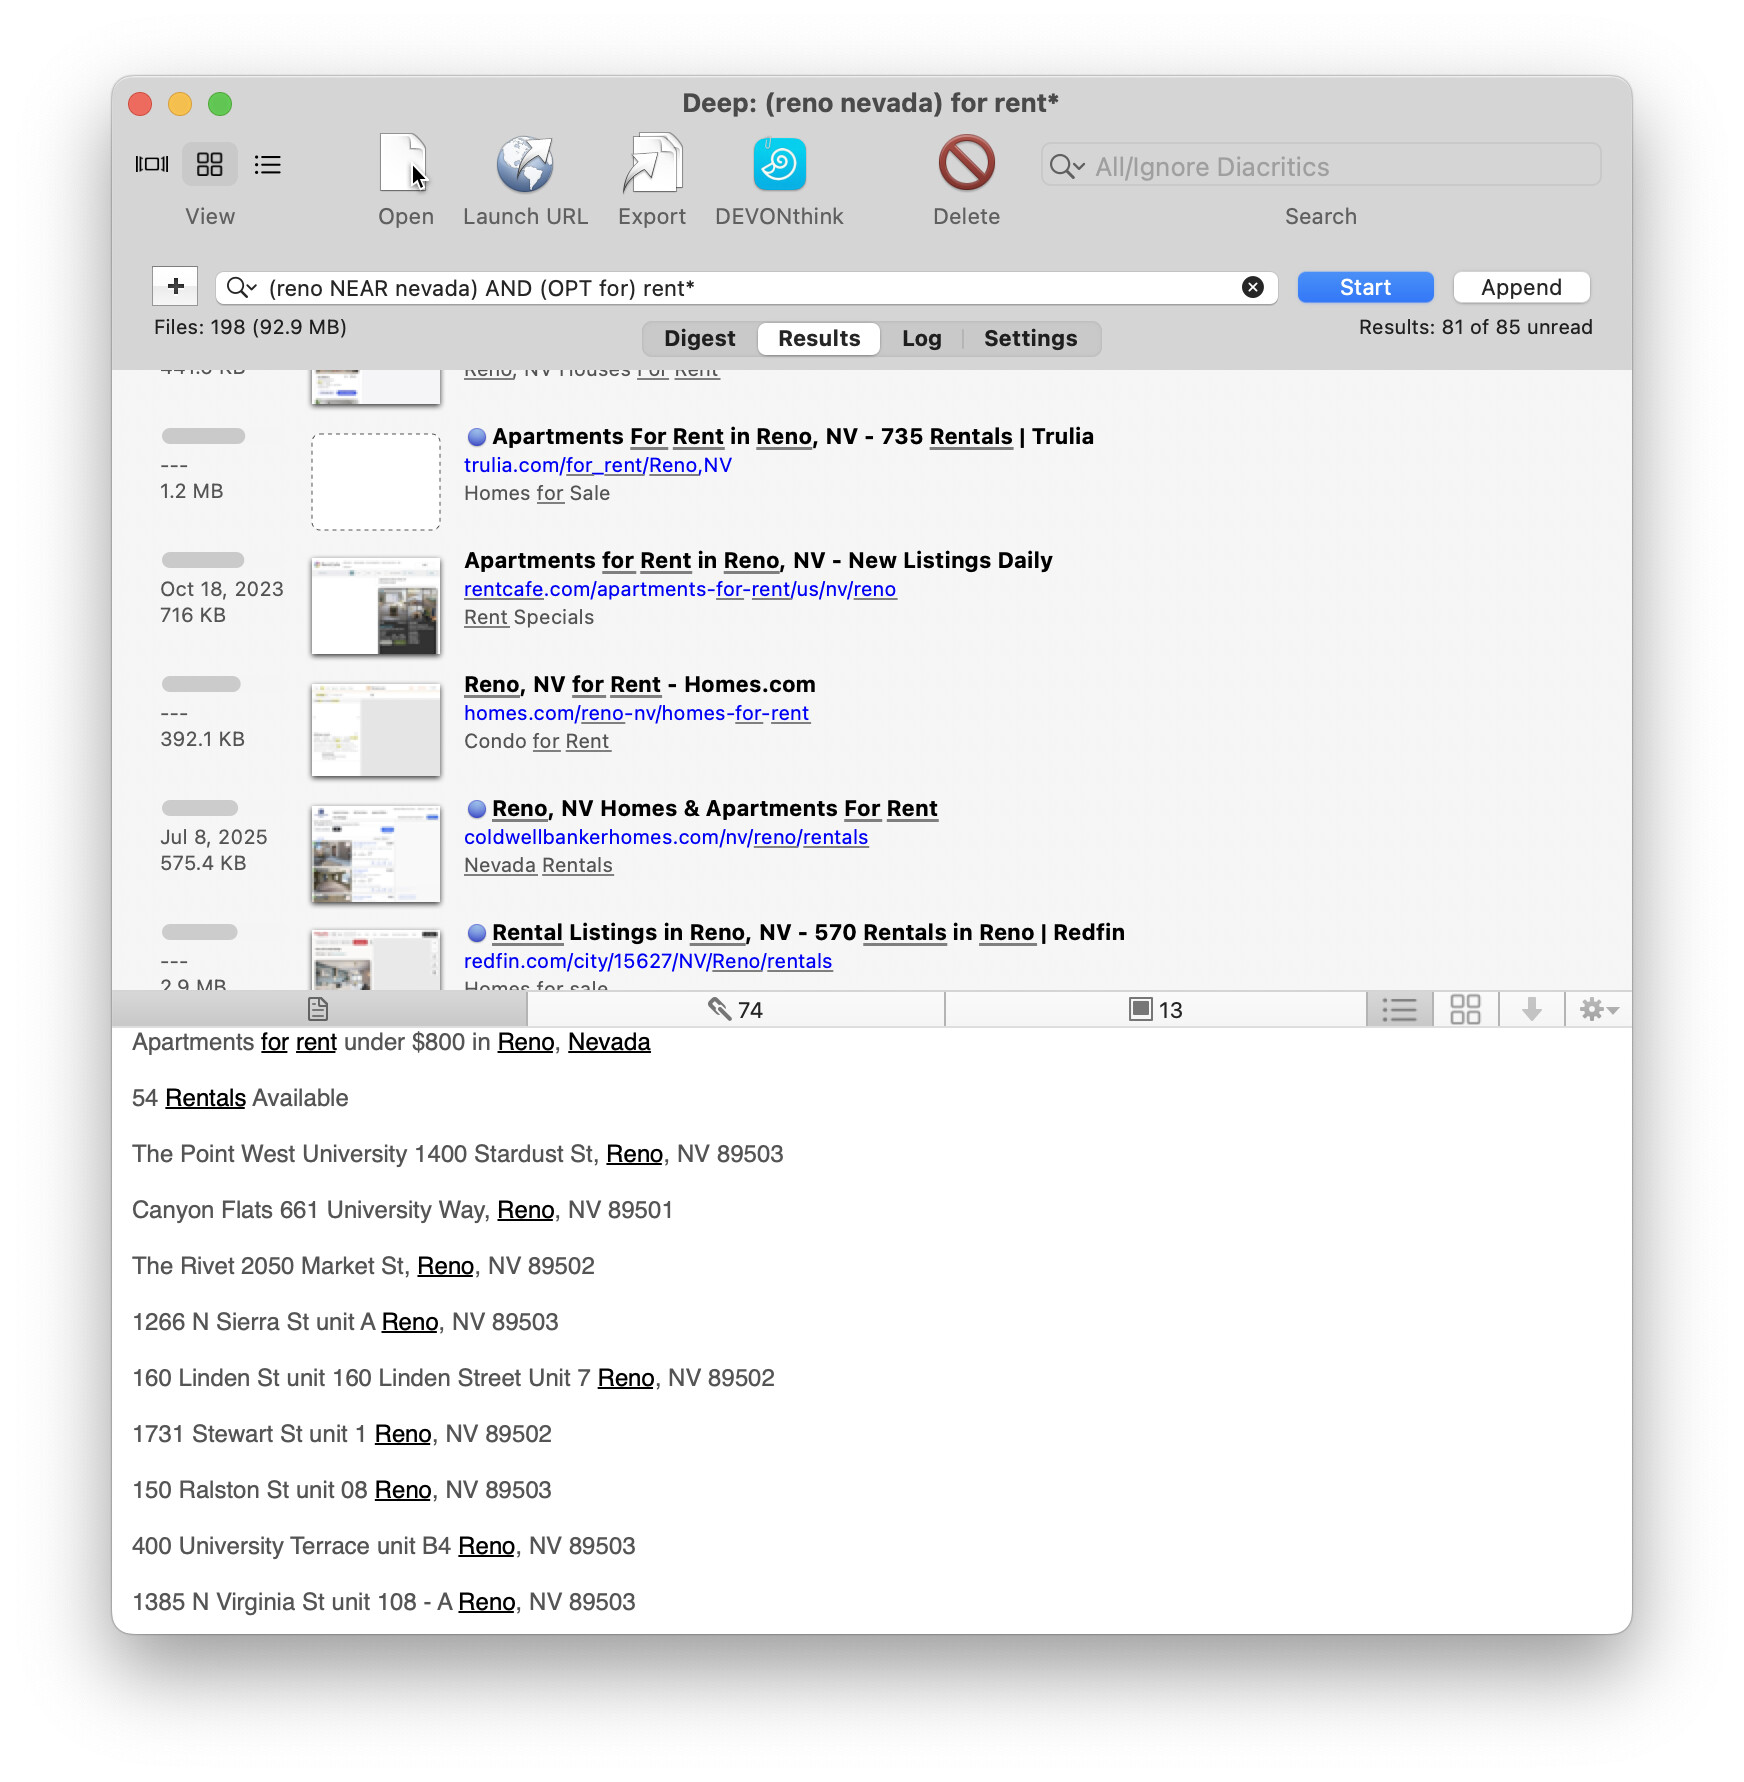Viewport: 1744px width, 1782px height.
Task: Click 'Jul 8, 2025' date of Coldwell result
Action: pyautogui.click(x=214, y=837)
